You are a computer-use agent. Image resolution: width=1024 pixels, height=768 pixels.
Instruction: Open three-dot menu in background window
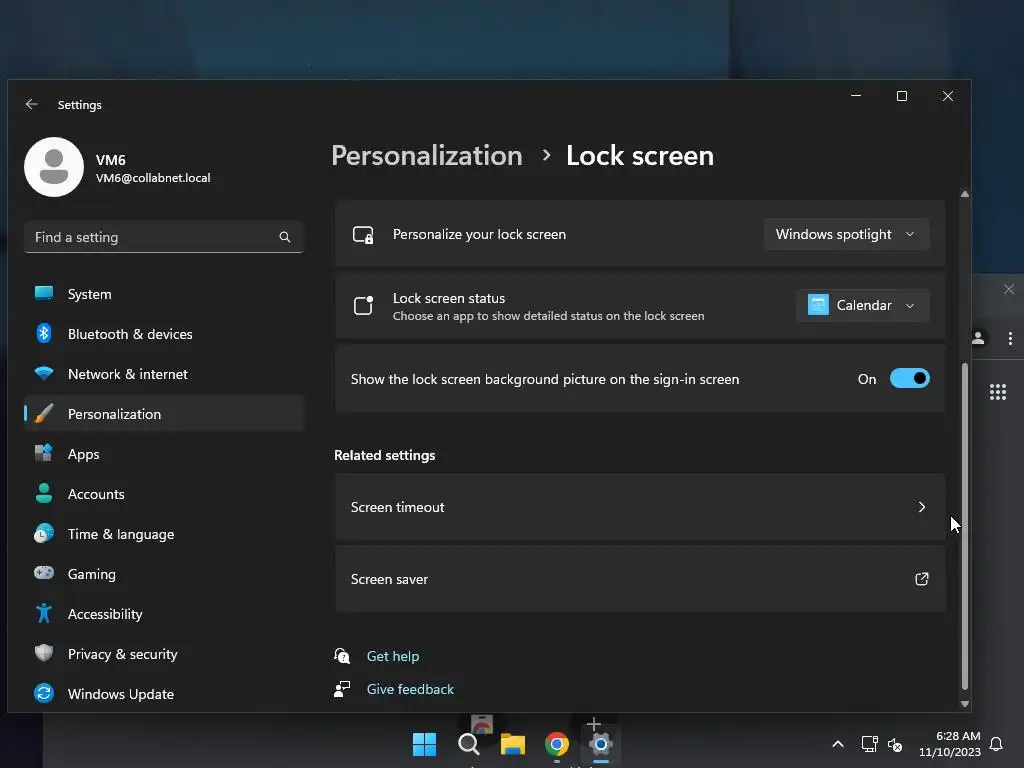(1010, 338)
